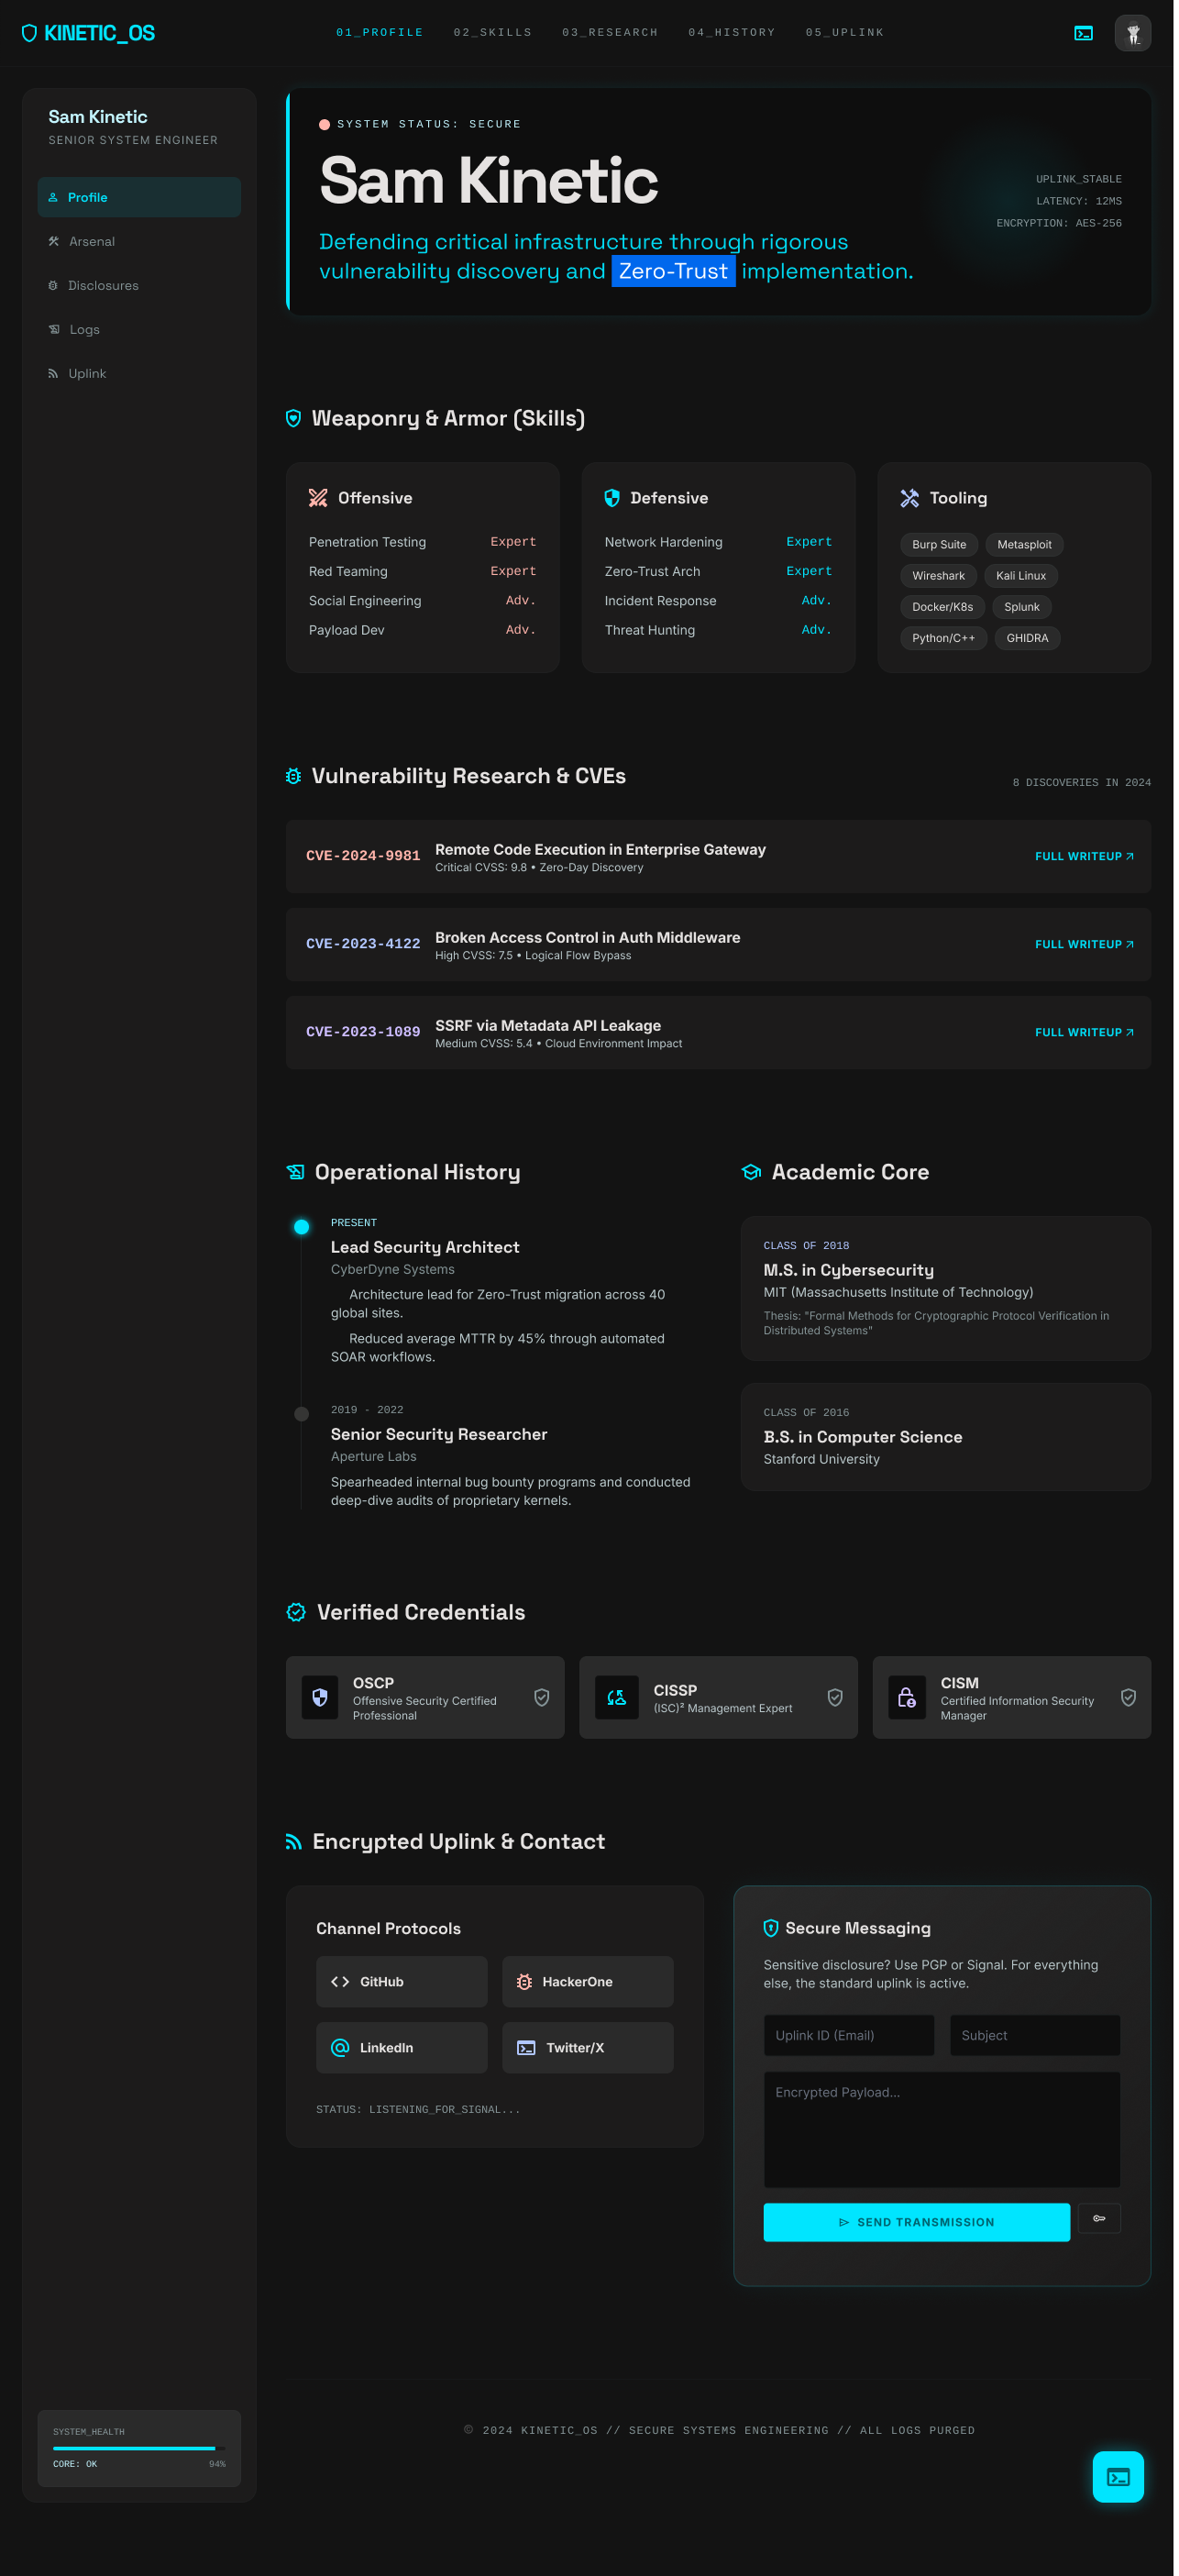Select 05_UPLINK in top navigation
This screenshot has width=1179, height=2576.
pyautogui.click(x=844, y=33)
